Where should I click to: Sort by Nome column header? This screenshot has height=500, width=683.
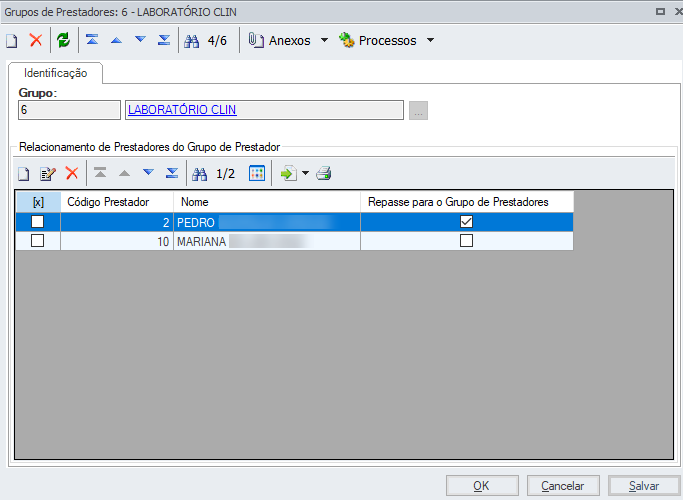click(x=267, y=202)
